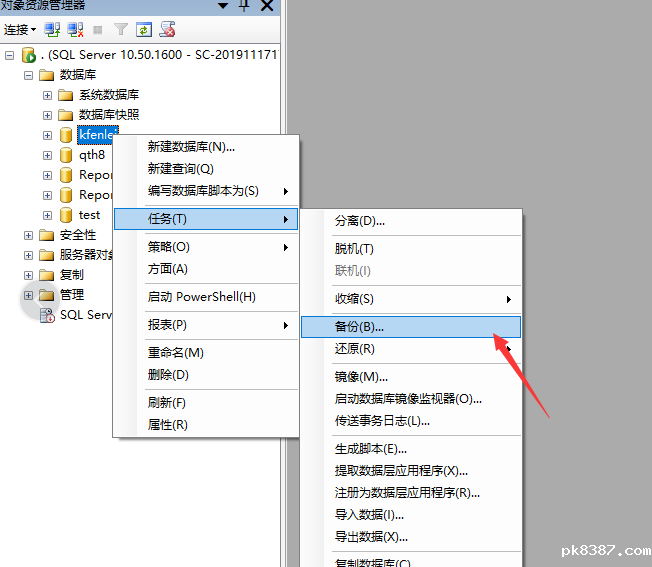Screen dimensions: 652x567
Task: Click the Refresh icon in Object Explorer toolbar
Action: 143,30
